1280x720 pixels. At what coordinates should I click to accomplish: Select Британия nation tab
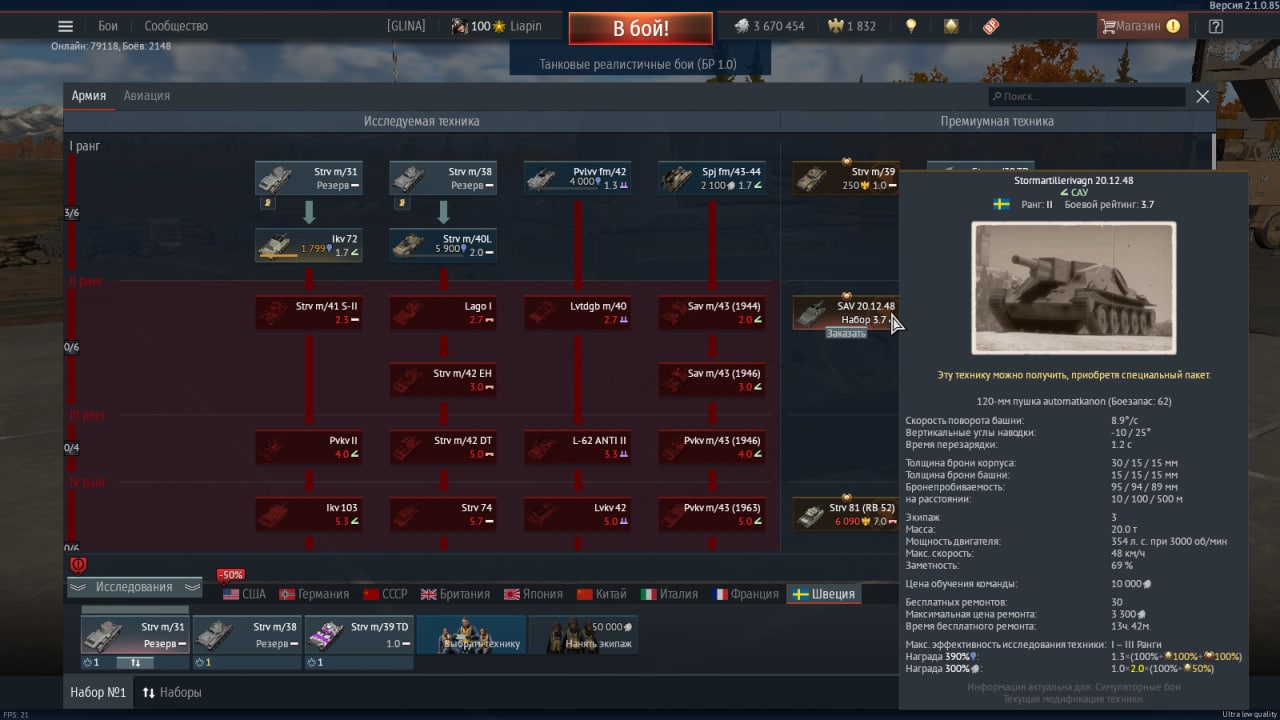tap(455, 594)
